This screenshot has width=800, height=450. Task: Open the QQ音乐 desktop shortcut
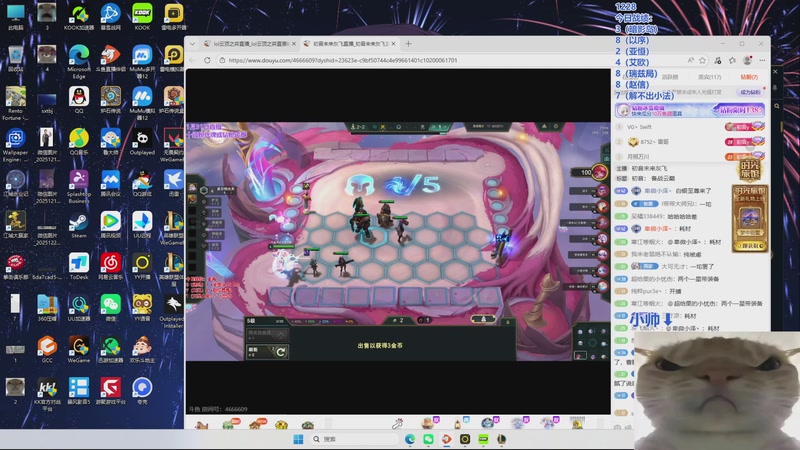(79, 141)
